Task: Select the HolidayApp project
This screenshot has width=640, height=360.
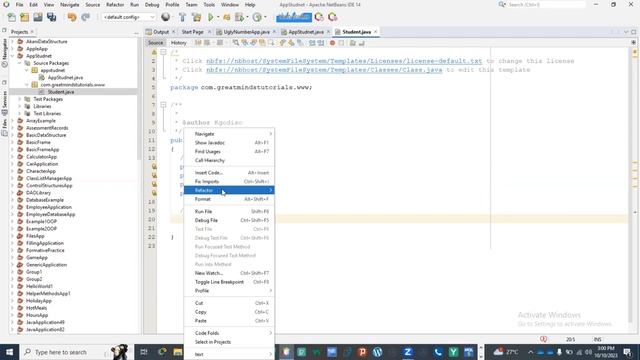Action: [39, 301]
